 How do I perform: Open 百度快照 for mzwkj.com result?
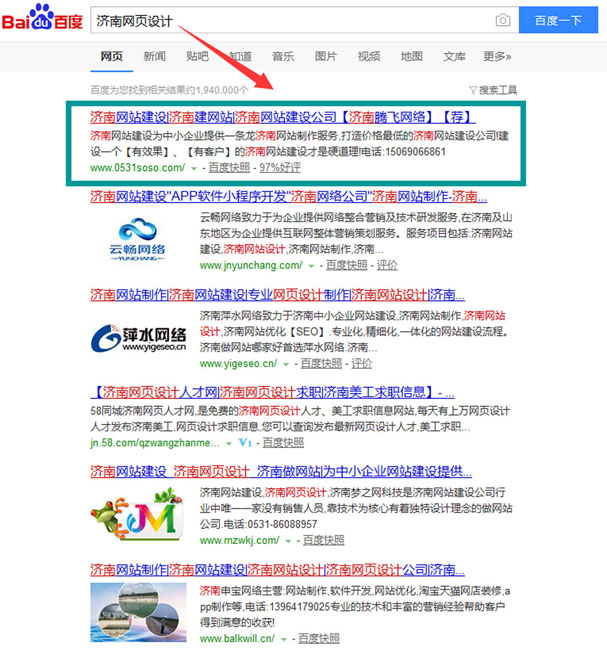(x=324, y=541)
